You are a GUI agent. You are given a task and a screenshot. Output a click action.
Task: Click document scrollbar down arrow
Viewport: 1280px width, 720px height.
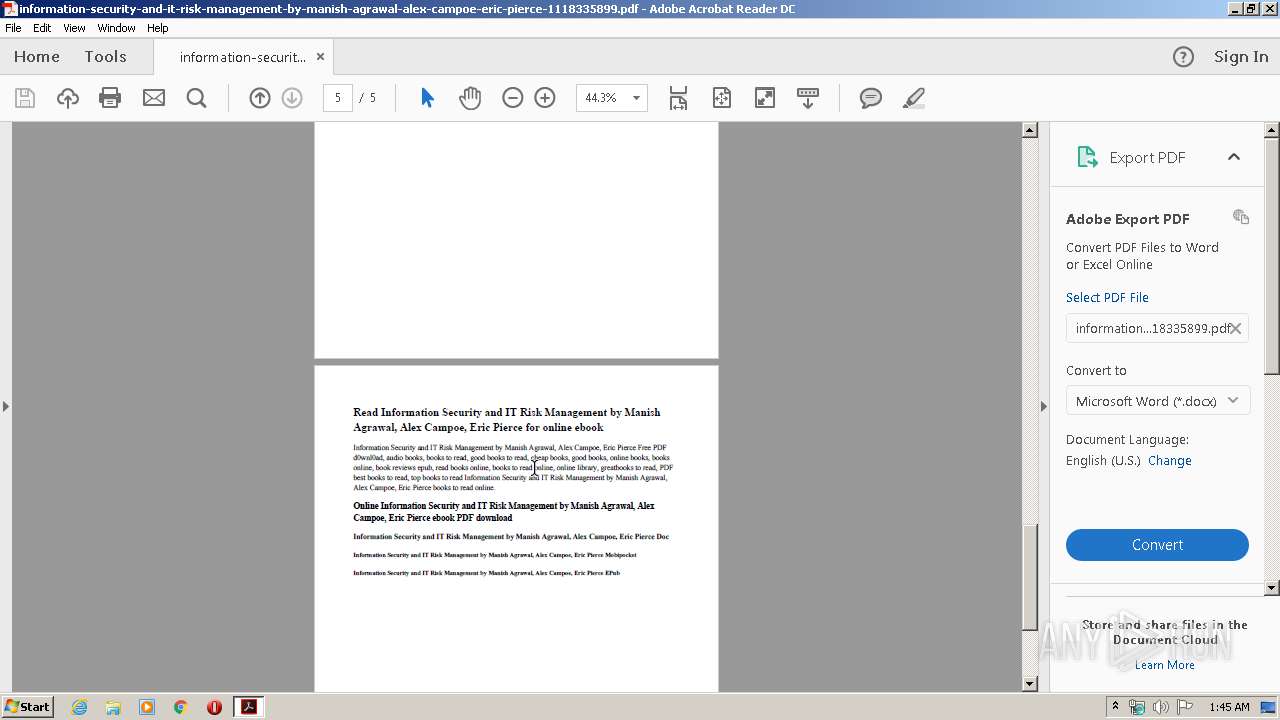[x=1030, y=684]
